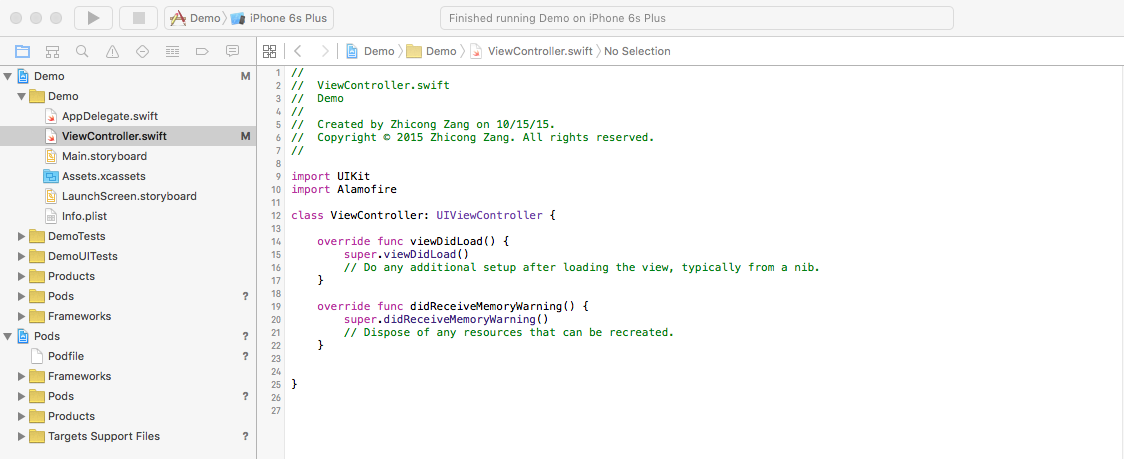Click UIViewController class name in code
This screenshot has height=459, width=1124.
[x=489, y=215]
